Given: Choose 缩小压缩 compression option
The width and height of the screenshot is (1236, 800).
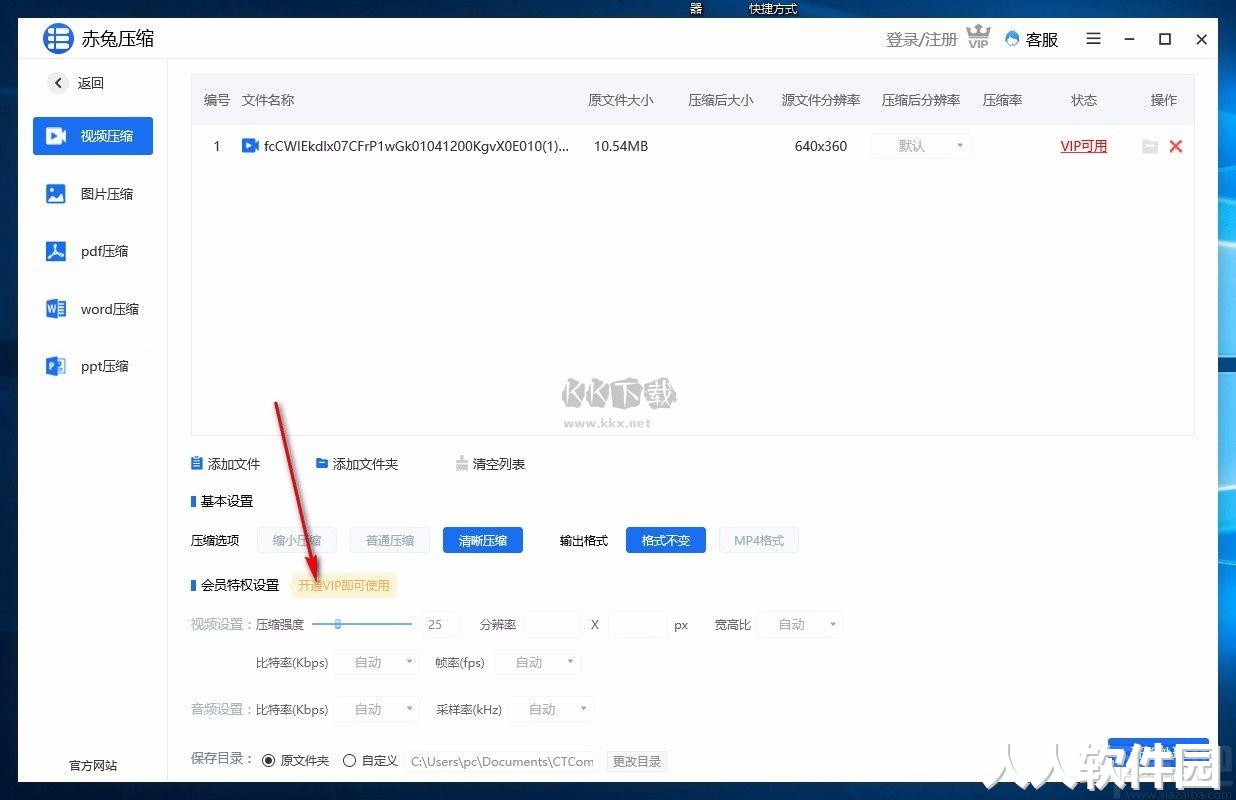Looking at the screenshot, I should coord(297,540).
